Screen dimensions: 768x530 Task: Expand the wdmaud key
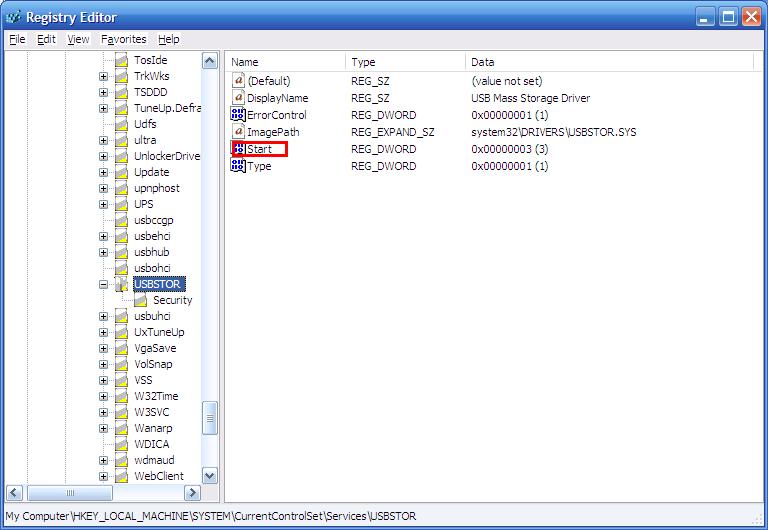[103, 460]
